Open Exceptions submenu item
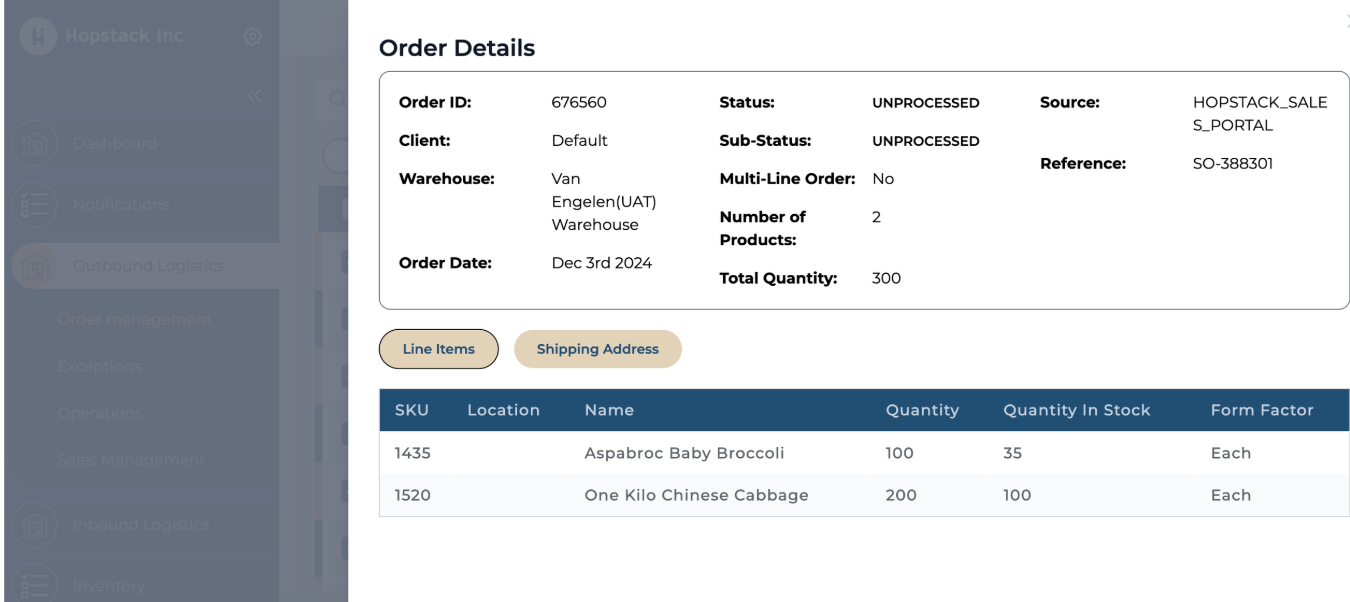1350x602 pixels. pos(100,366)
